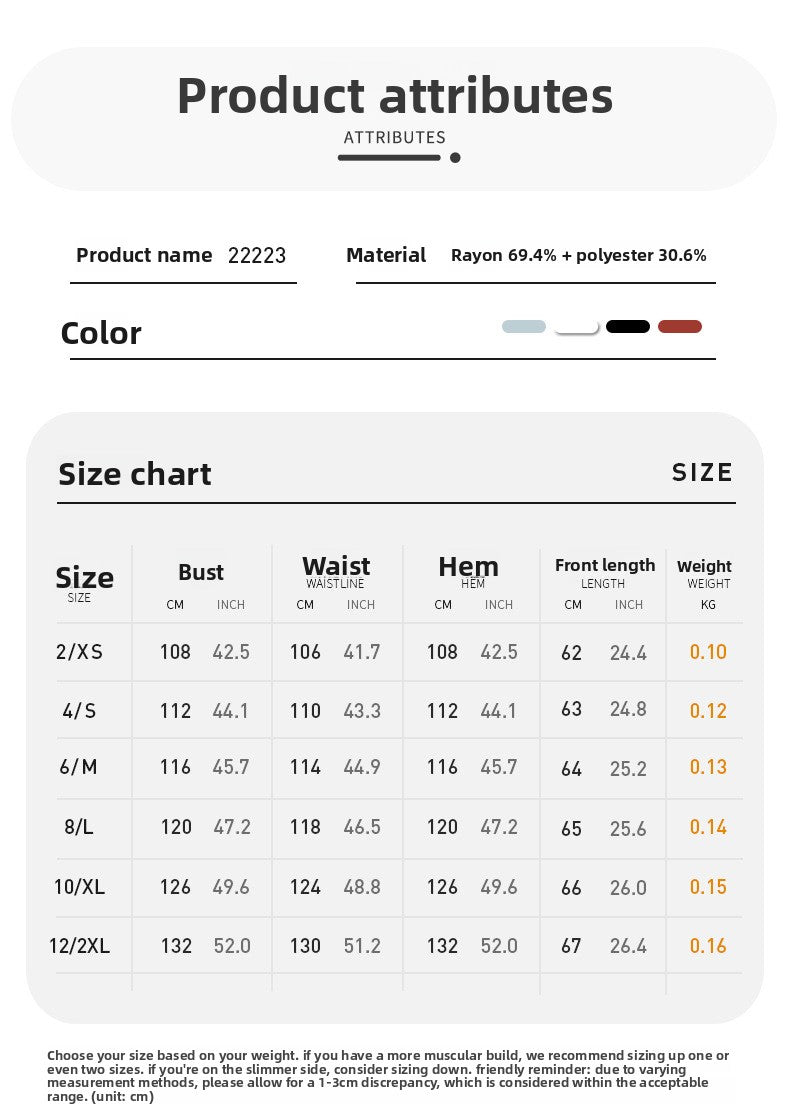This screenshot has width=790, height=1119.
Task: Choose the black color swatch
Action: [628, 326]
